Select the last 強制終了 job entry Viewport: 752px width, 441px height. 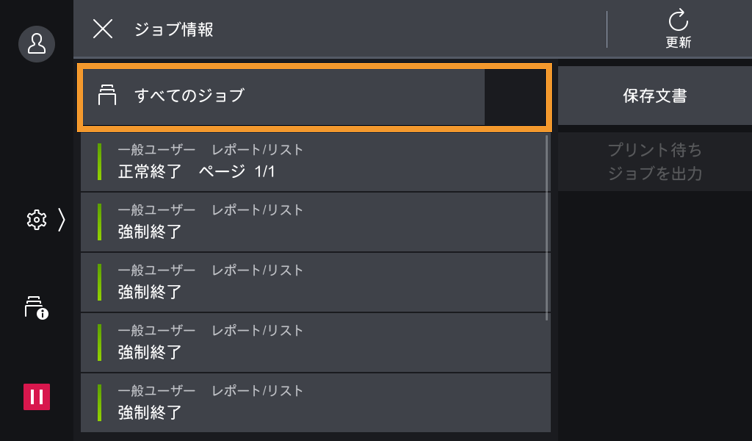coord(315,402)
